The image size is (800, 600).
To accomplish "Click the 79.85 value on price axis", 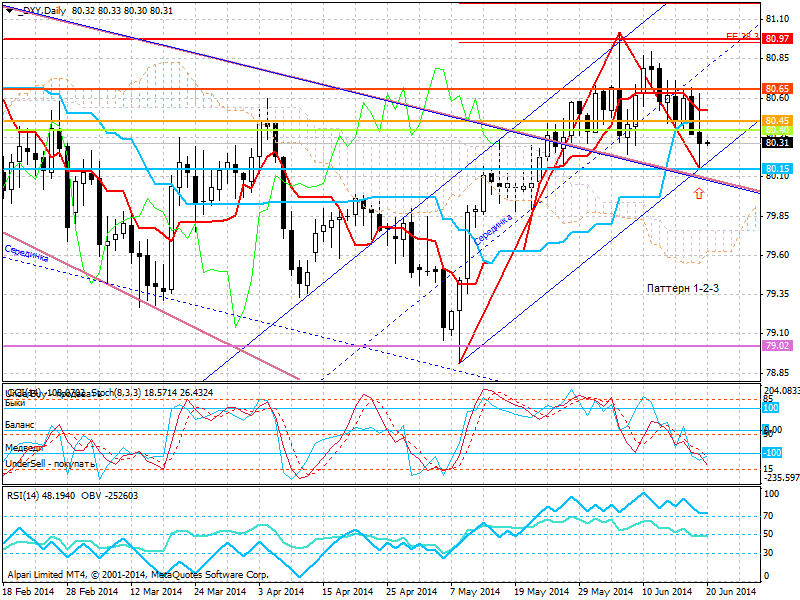I will (778, 215).
